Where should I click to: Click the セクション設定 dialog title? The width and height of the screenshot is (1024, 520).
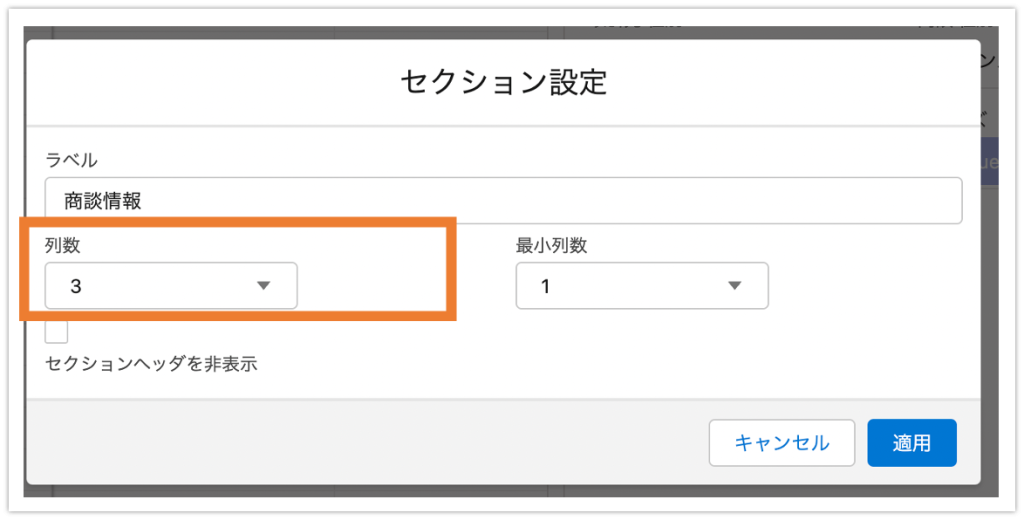click(504, 82)
